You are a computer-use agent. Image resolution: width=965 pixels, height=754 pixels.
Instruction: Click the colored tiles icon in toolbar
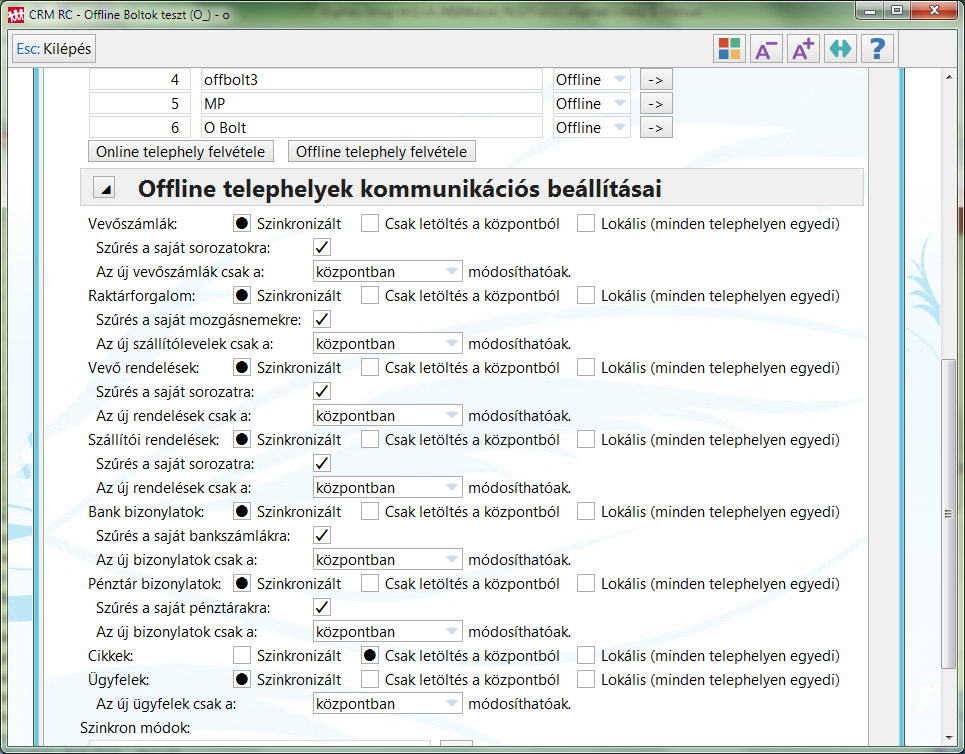click(729, 49)
